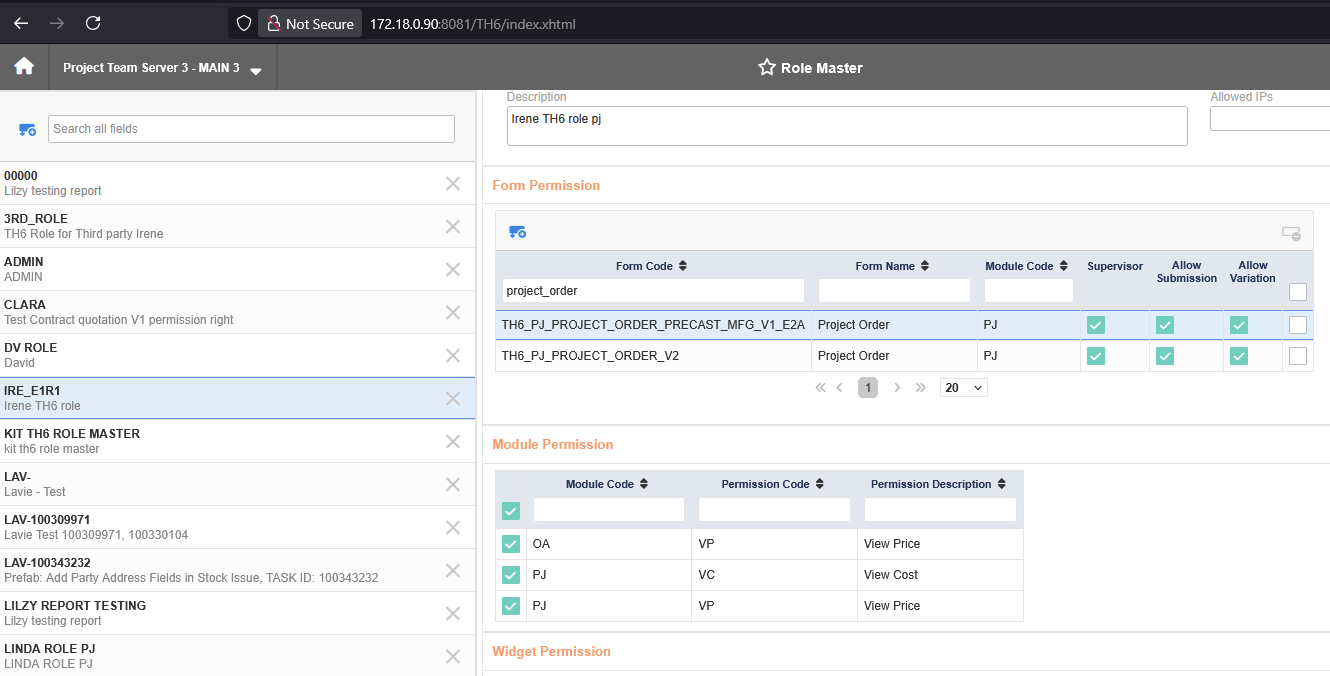
Task: Click add new role icon beside search
Action: tap(27, 129)
